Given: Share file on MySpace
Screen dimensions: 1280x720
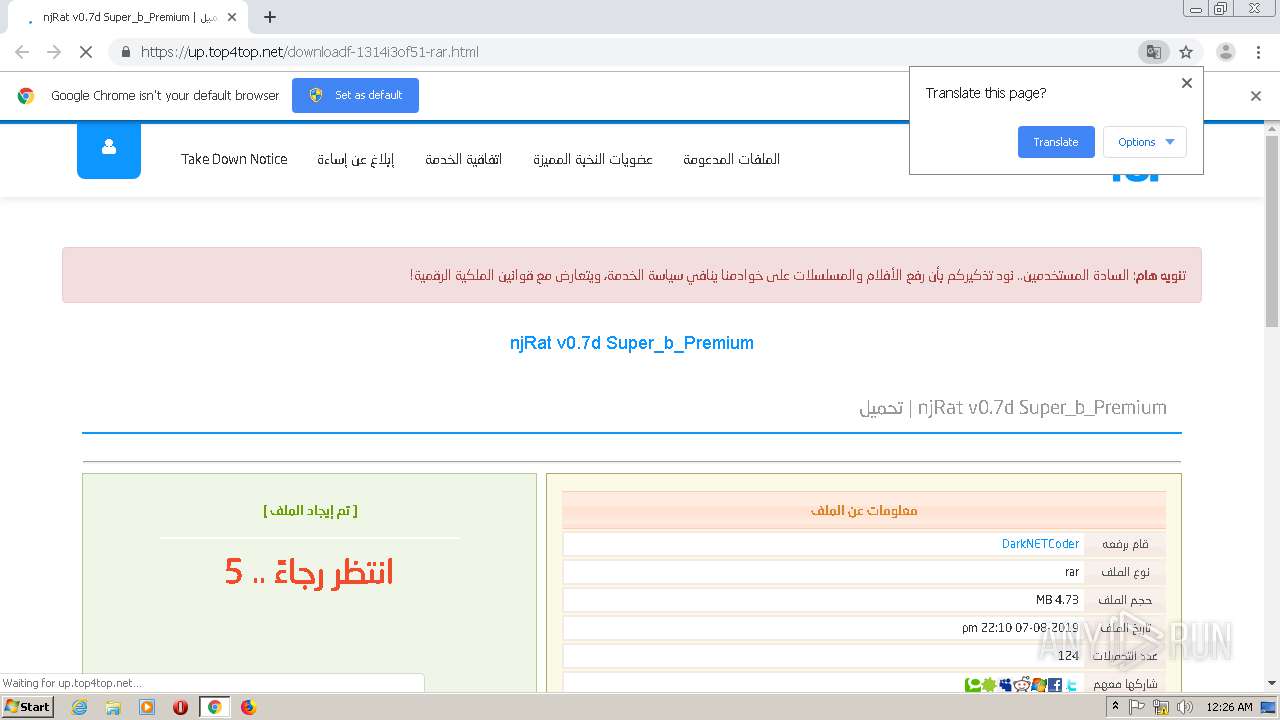Looking at the screenshot, I should [x=1006, y=685].
